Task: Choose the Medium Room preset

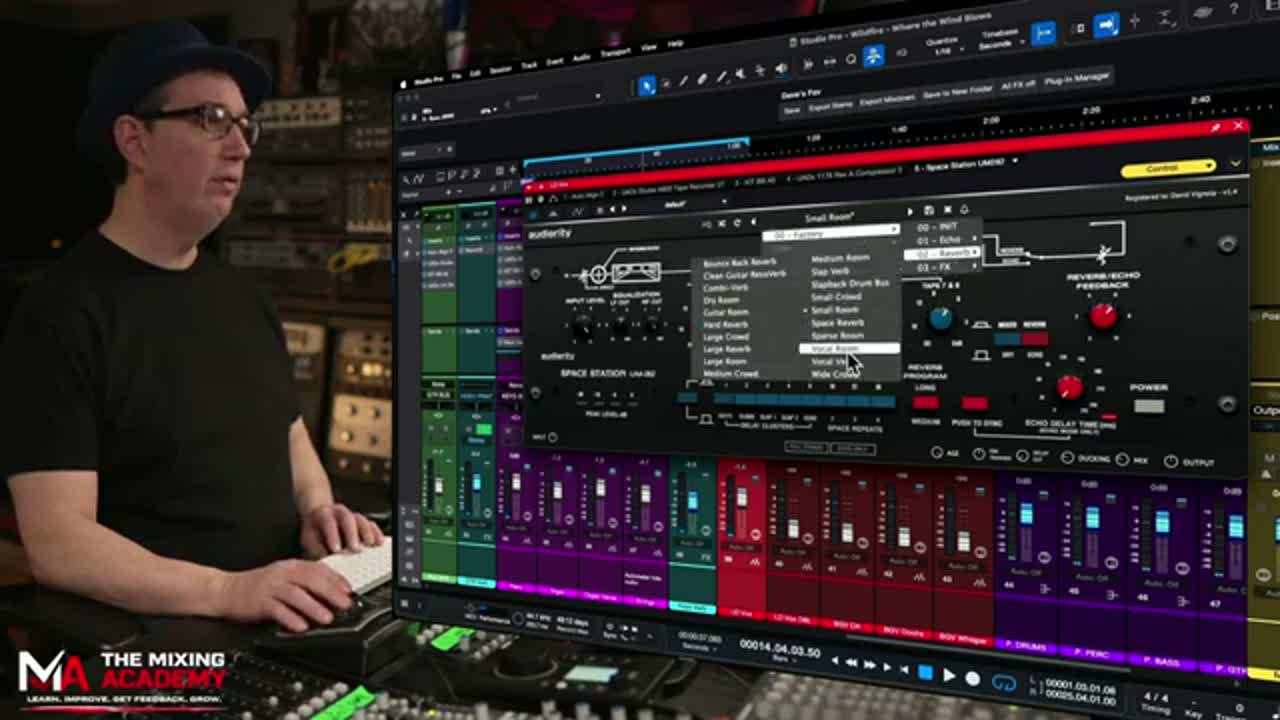Action: pyautogui.click(x=840, y=258)
